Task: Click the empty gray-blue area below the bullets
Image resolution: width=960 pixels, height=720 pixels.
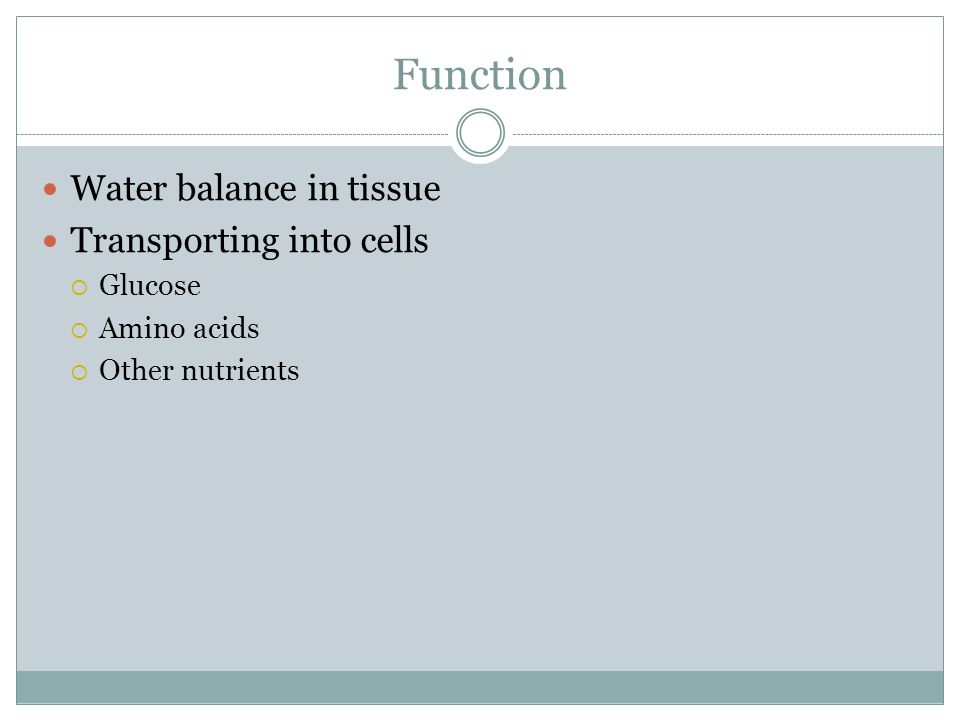Action: [480, 527]
